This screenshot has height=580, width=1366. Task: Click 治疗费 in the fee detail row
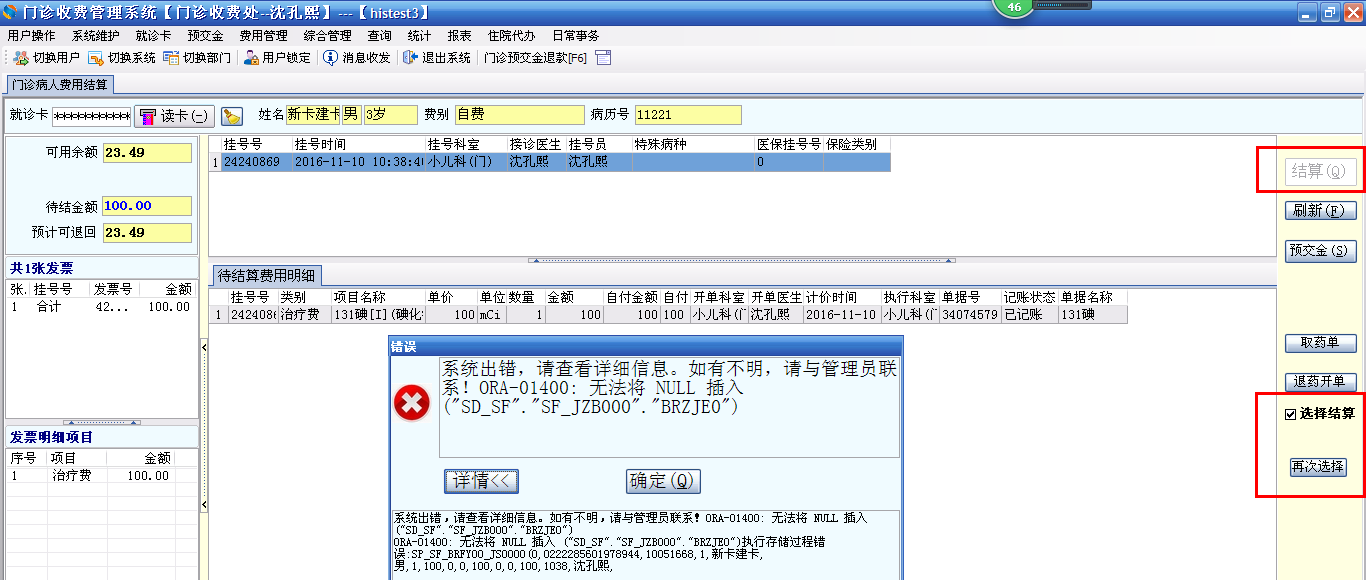(304, 315)
